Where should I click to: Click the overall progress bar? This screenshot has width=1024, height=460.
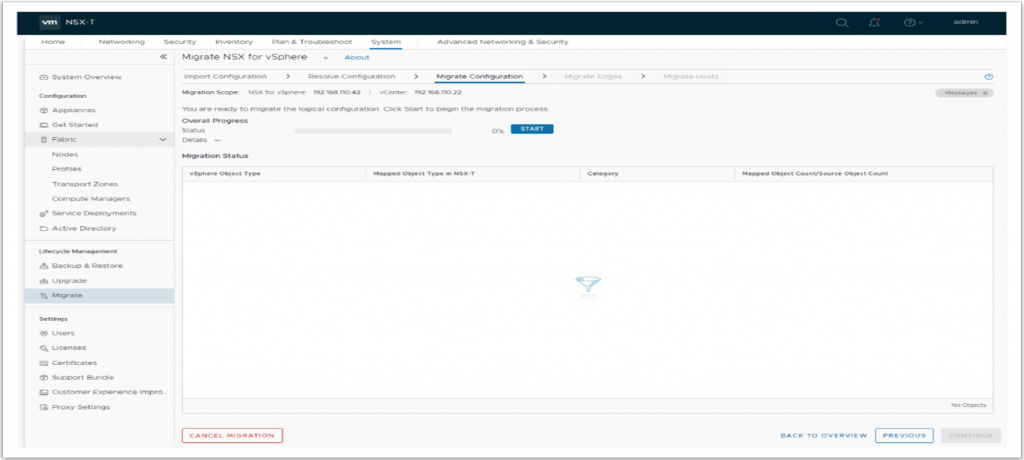[x=373, y=131]
